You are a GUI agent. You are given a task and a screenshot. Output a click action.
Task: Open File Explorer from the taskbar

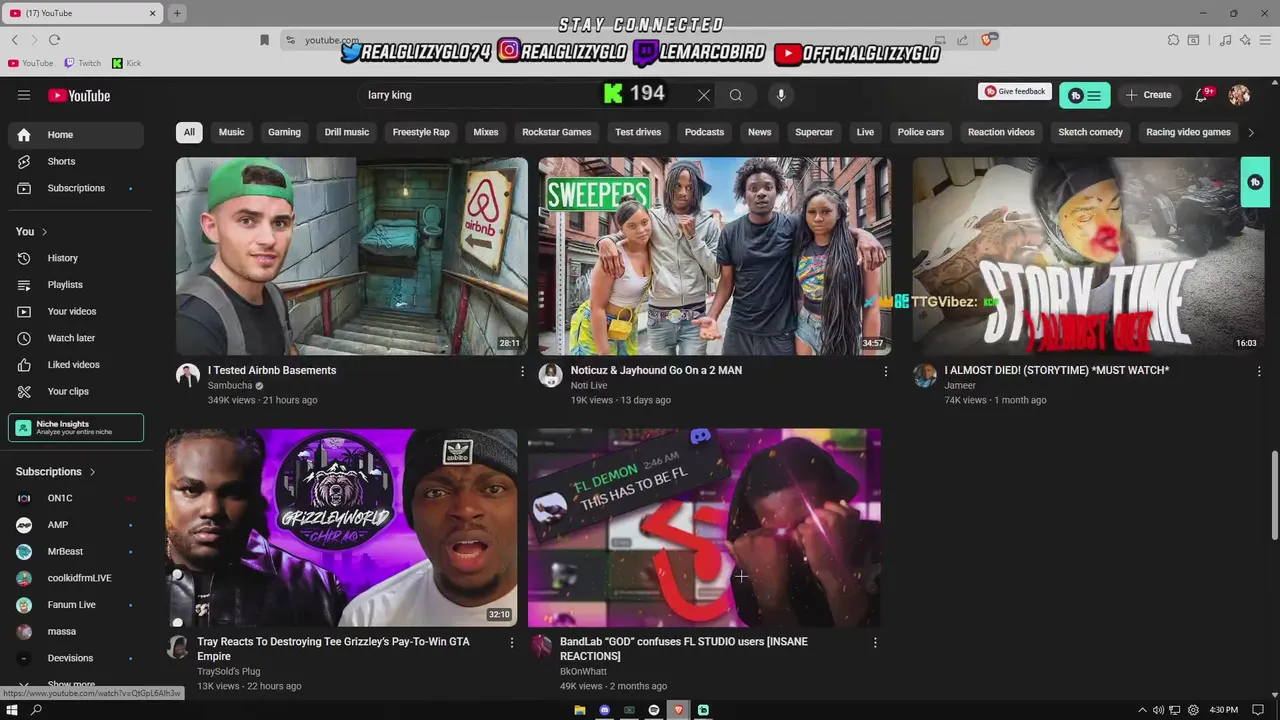(x=580, y=710)
